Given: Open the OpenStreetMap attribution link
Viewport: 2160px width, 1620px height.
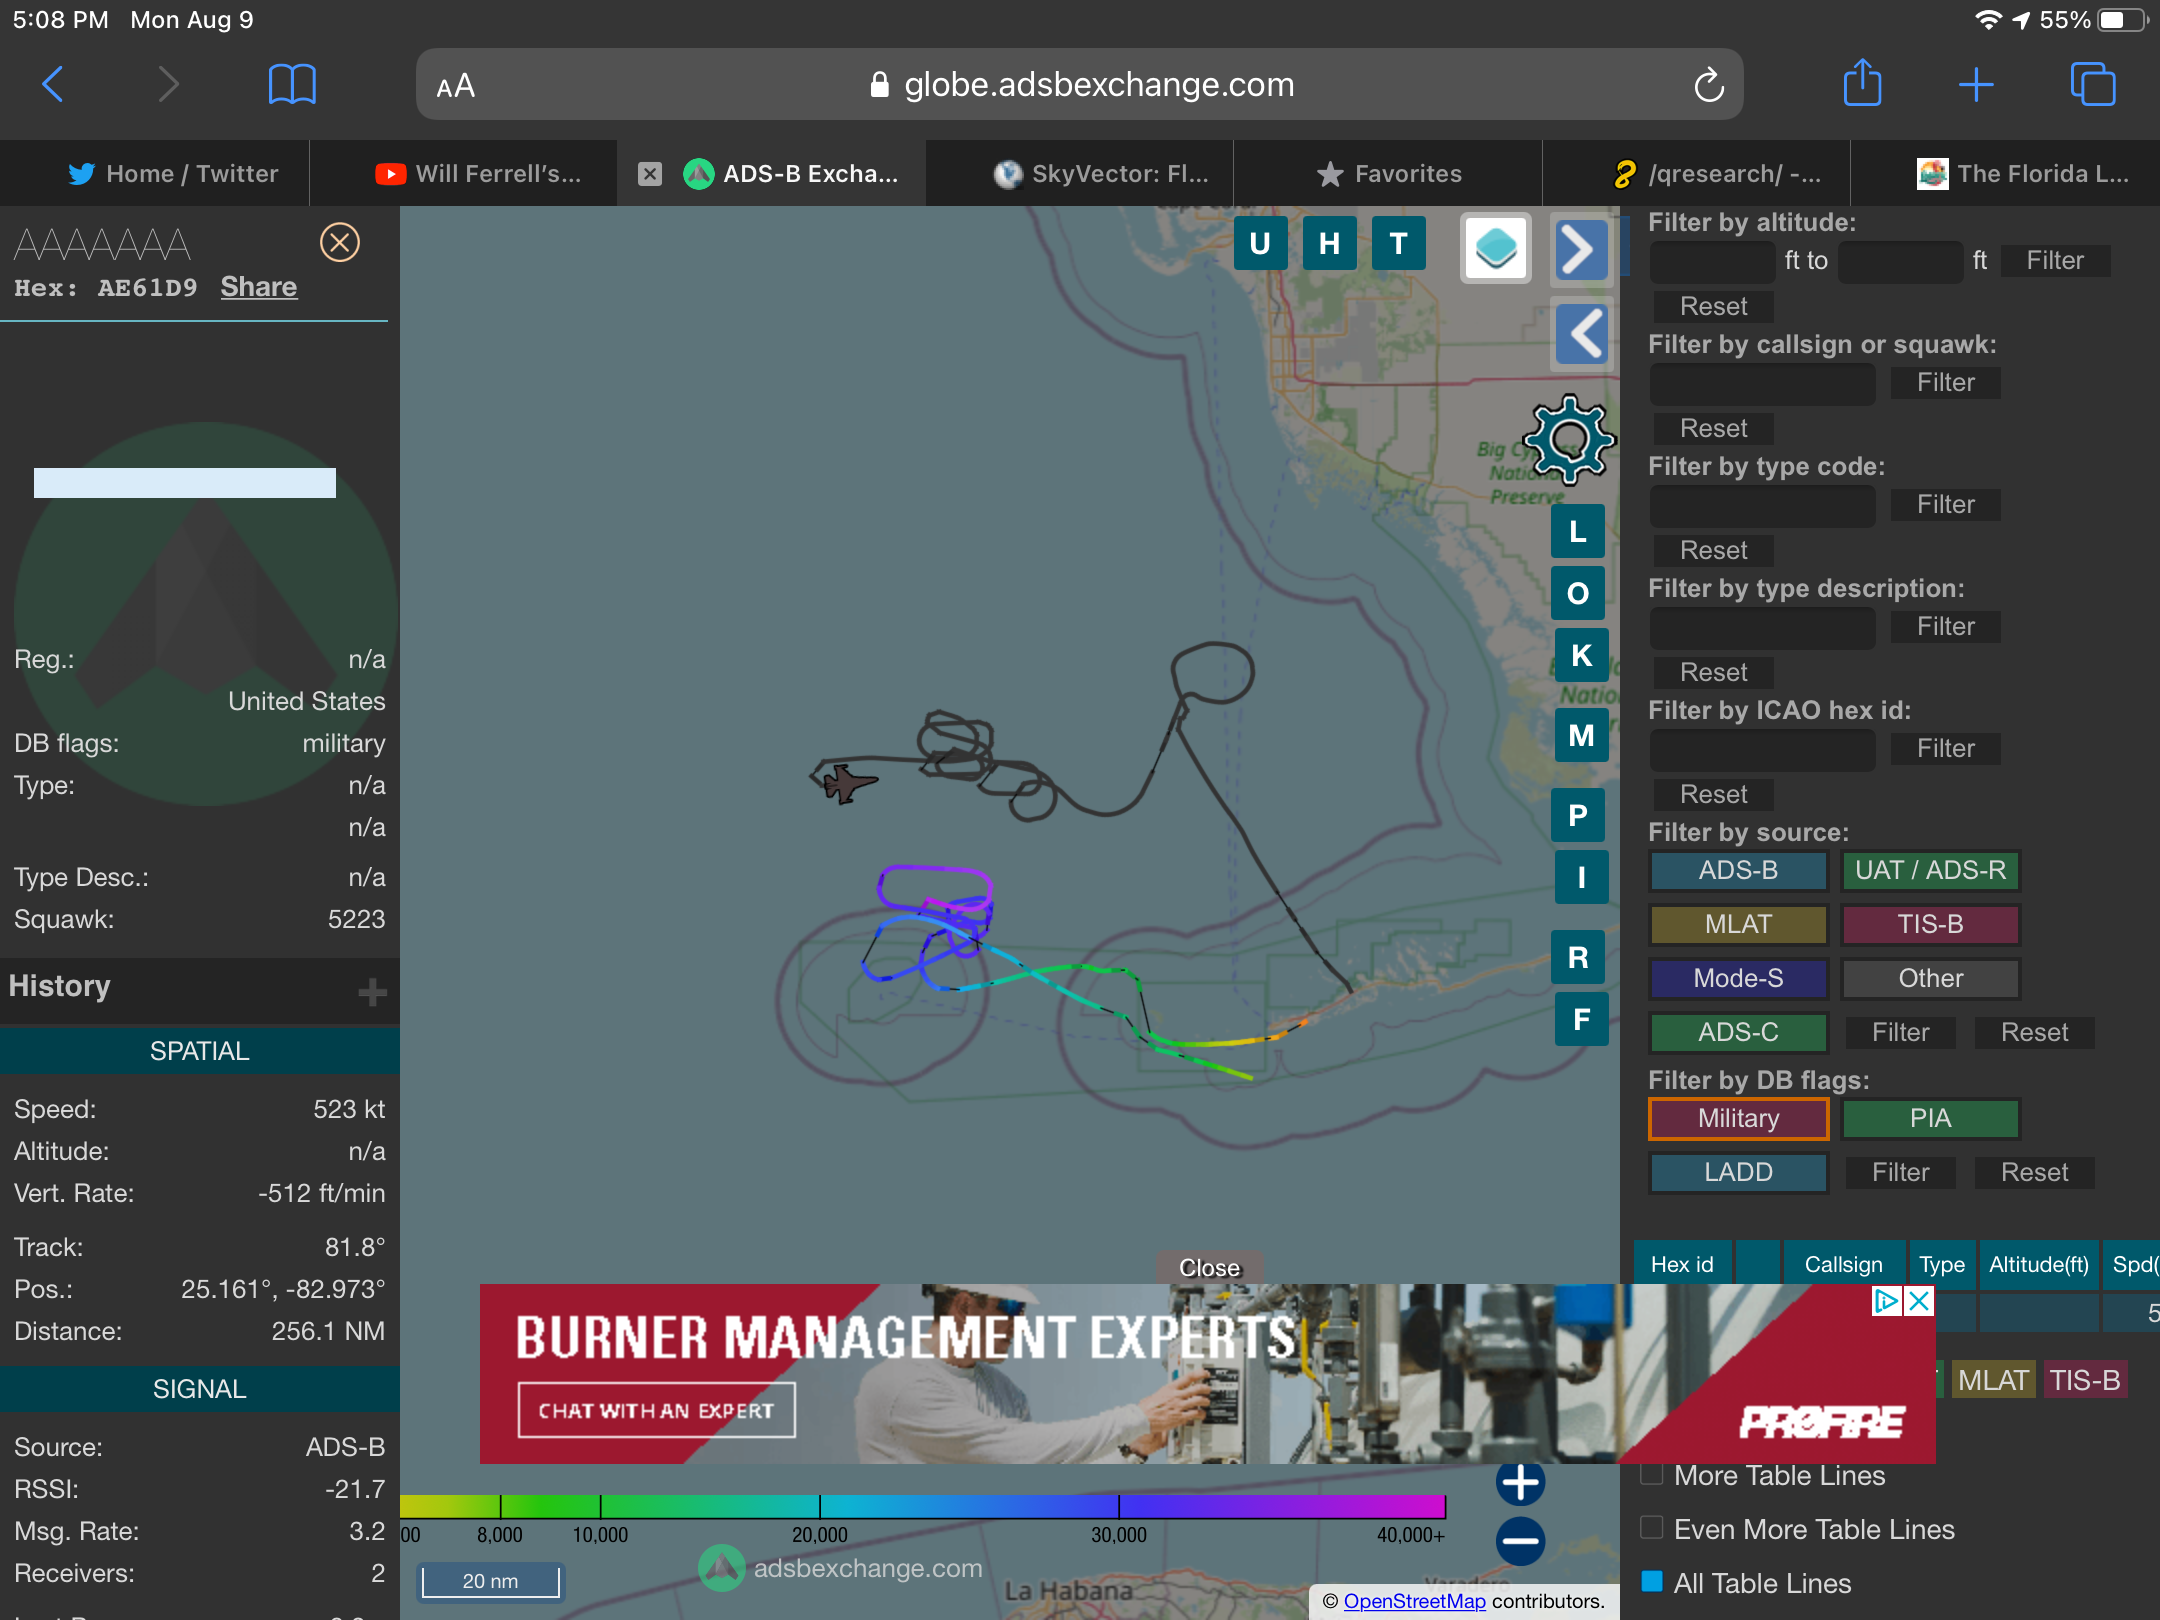Looking at the screenshot, I should tap(1414, 1601).
